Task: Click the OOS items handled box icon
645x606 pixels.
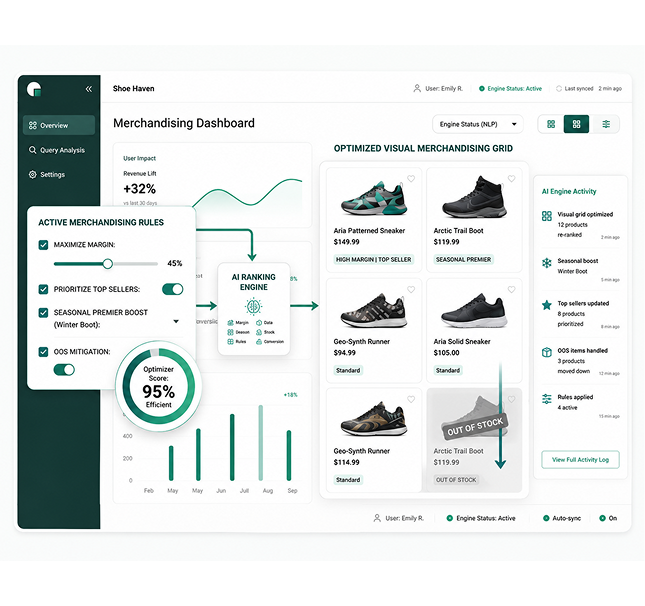Action: (547, 352)
